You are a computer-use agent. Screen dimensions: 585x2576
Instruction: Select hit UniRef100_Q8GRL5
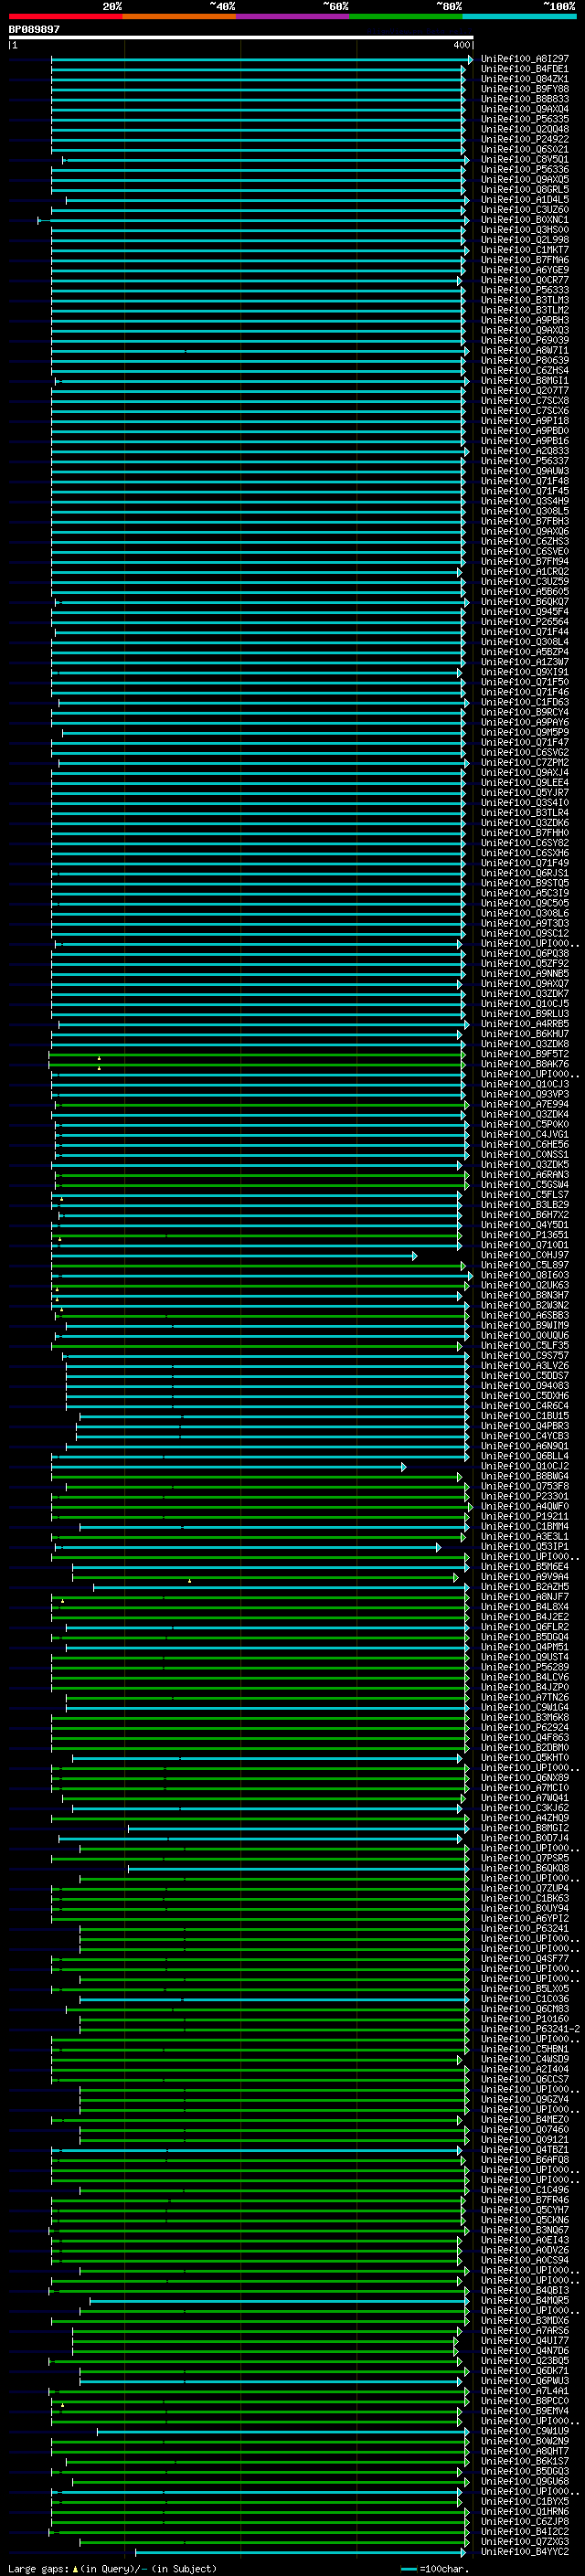tap(524, 189)
